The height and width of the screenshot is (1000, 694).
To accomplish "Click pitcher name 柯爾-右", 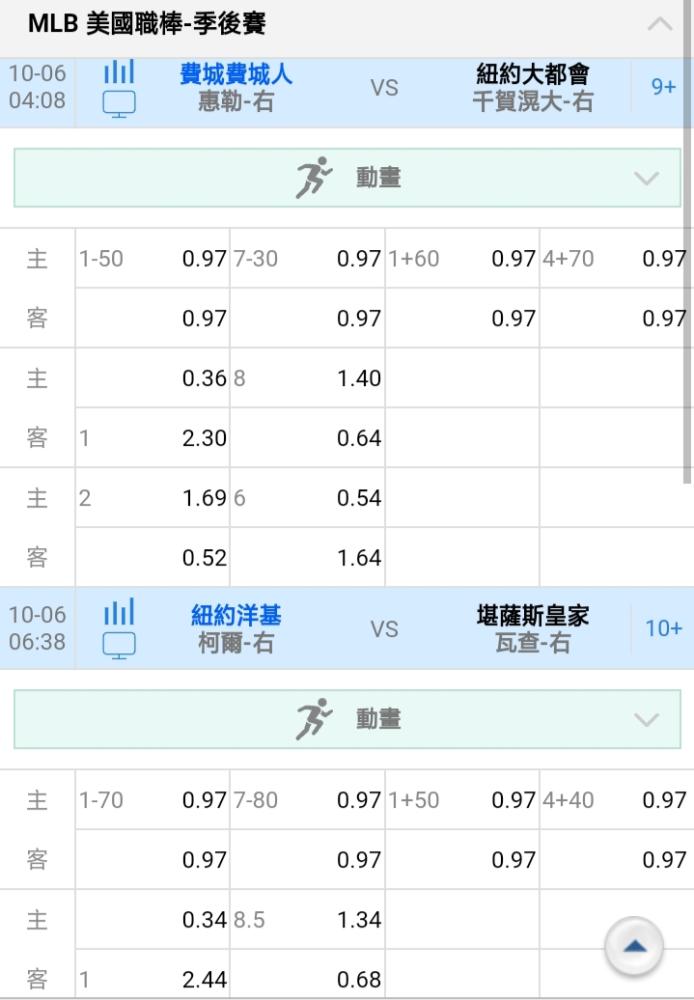I will pos(236,643).
